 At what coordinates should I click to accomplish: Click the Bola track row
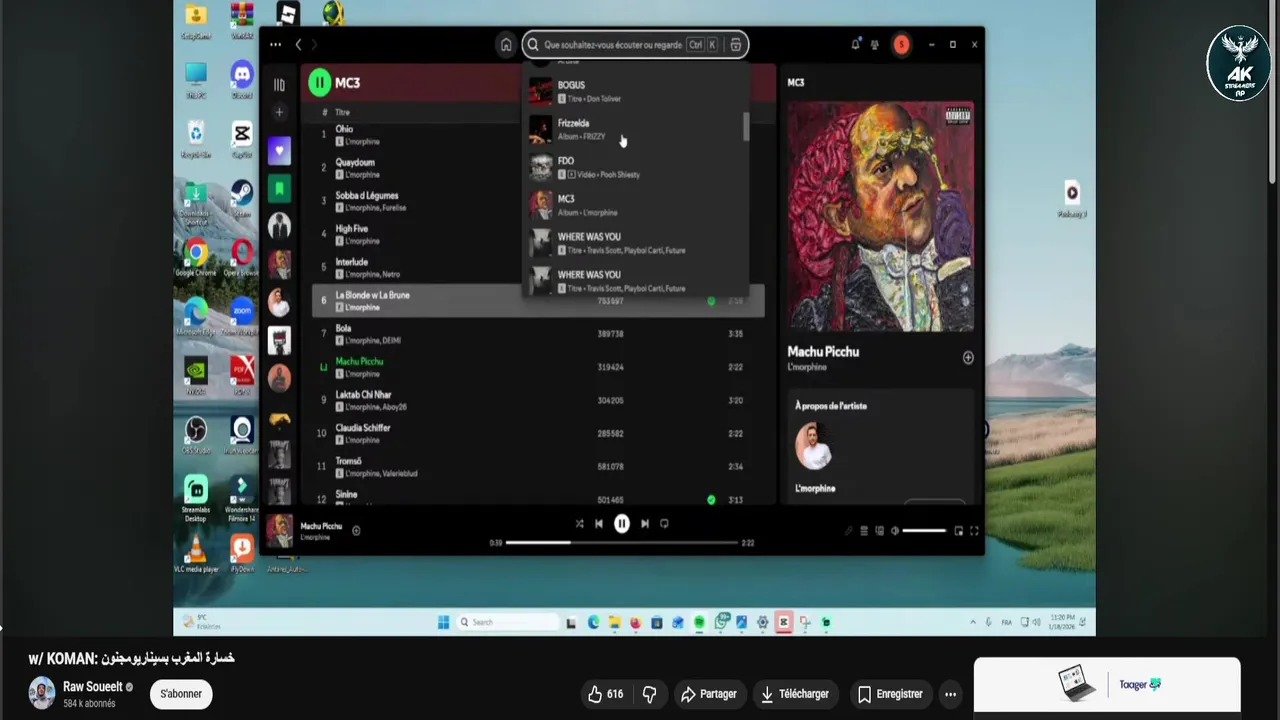click(538, 334)
